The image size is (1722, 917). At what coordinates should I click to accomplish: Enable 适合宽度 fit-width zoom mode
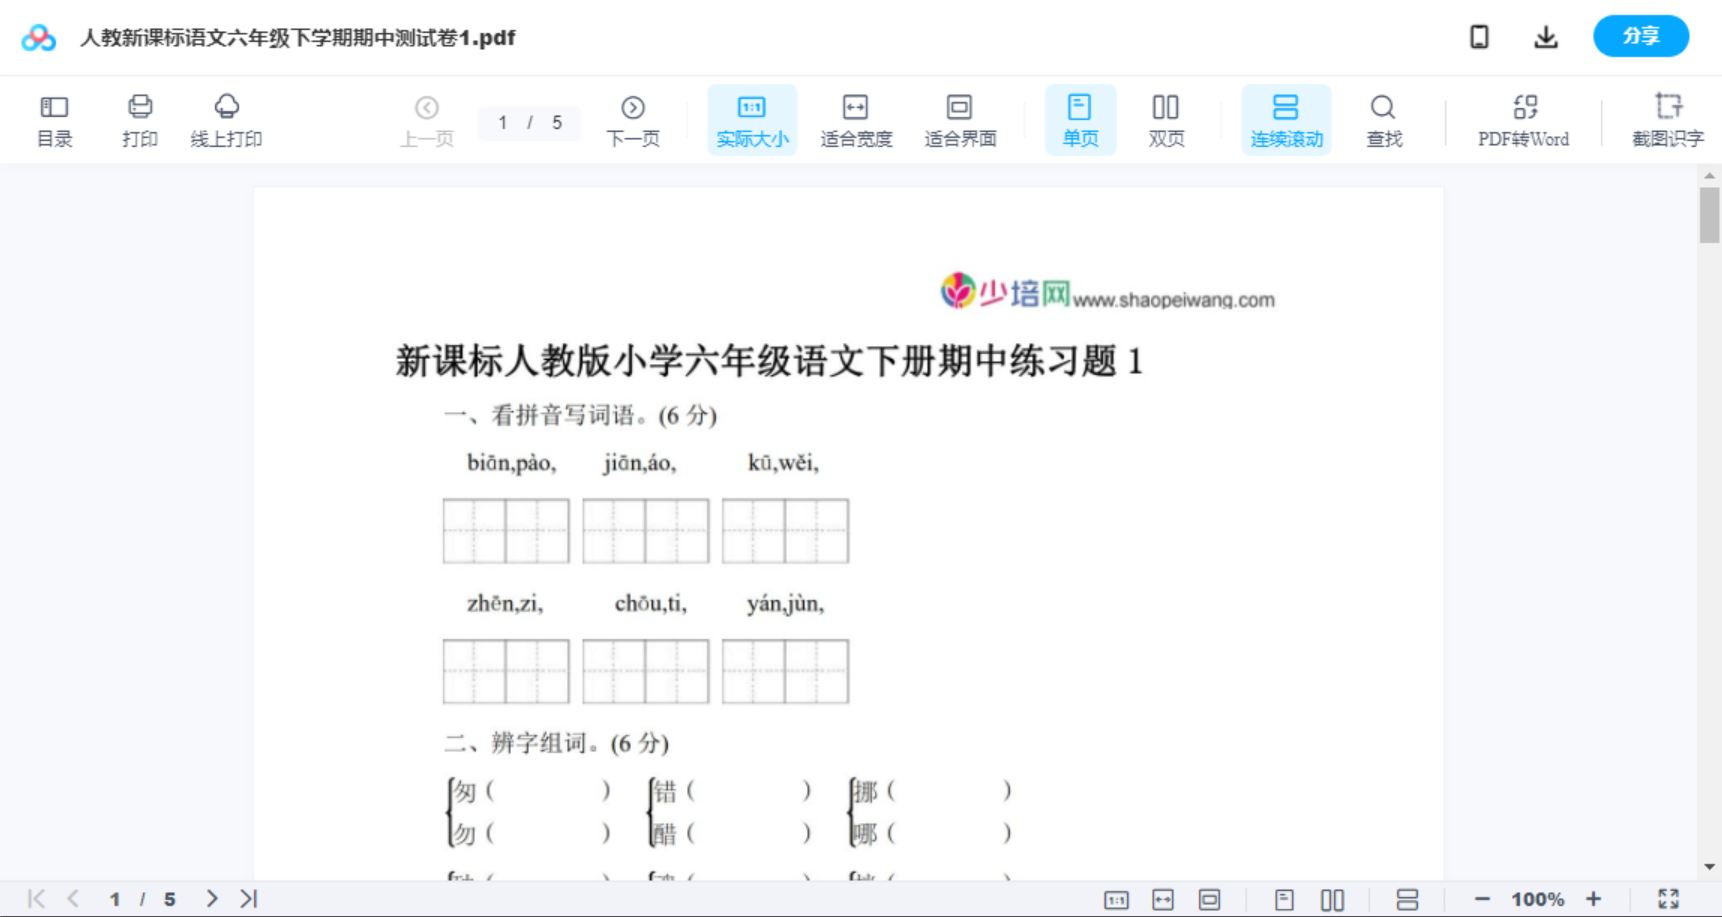tap(856, 119)
